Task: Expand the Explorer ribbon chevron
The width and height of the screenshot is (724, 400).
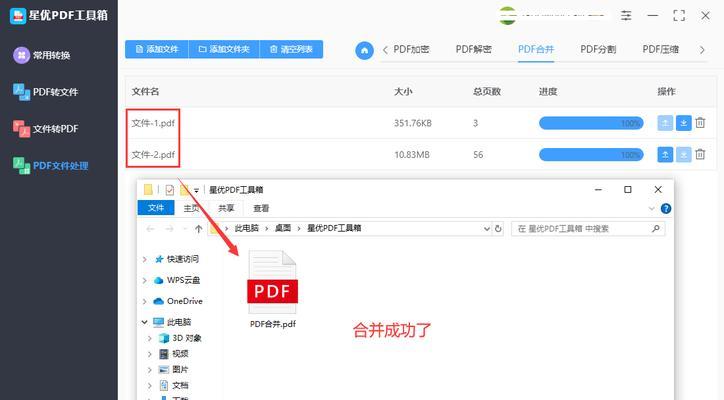Action: pyautogui.click(x=652, y=209)
